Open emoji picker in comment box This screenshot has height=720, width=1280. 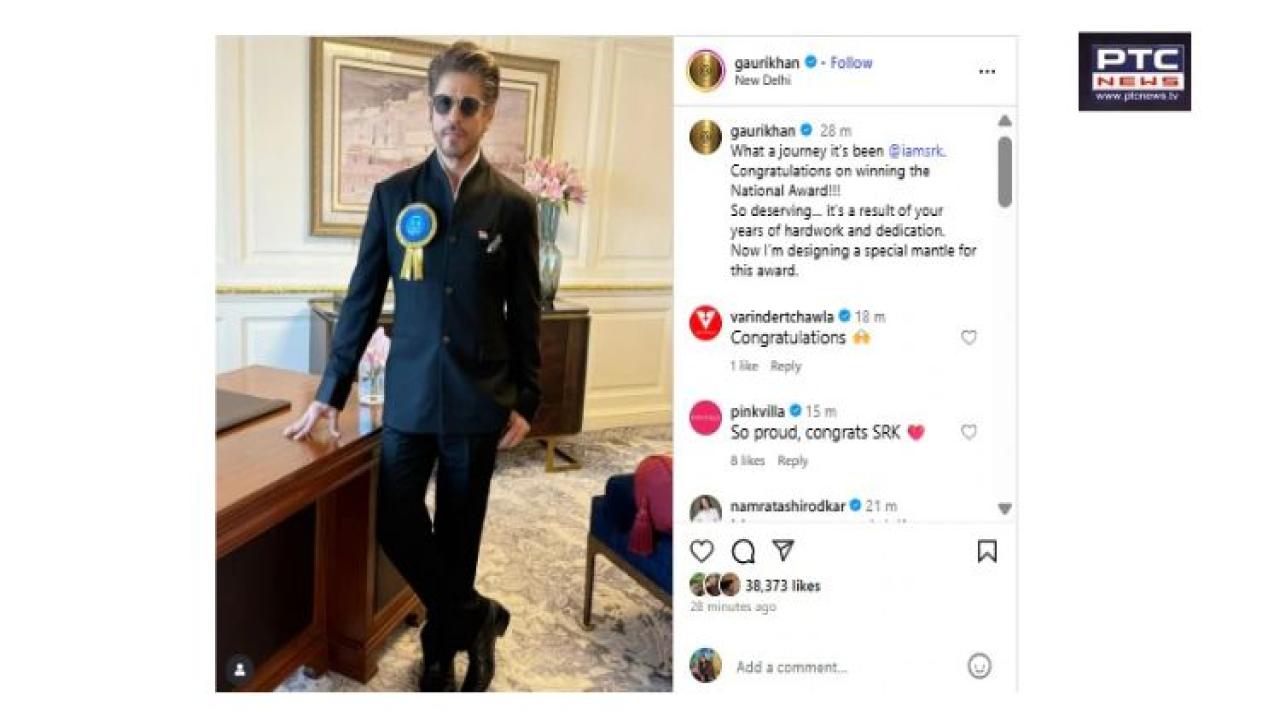(979, 666)
